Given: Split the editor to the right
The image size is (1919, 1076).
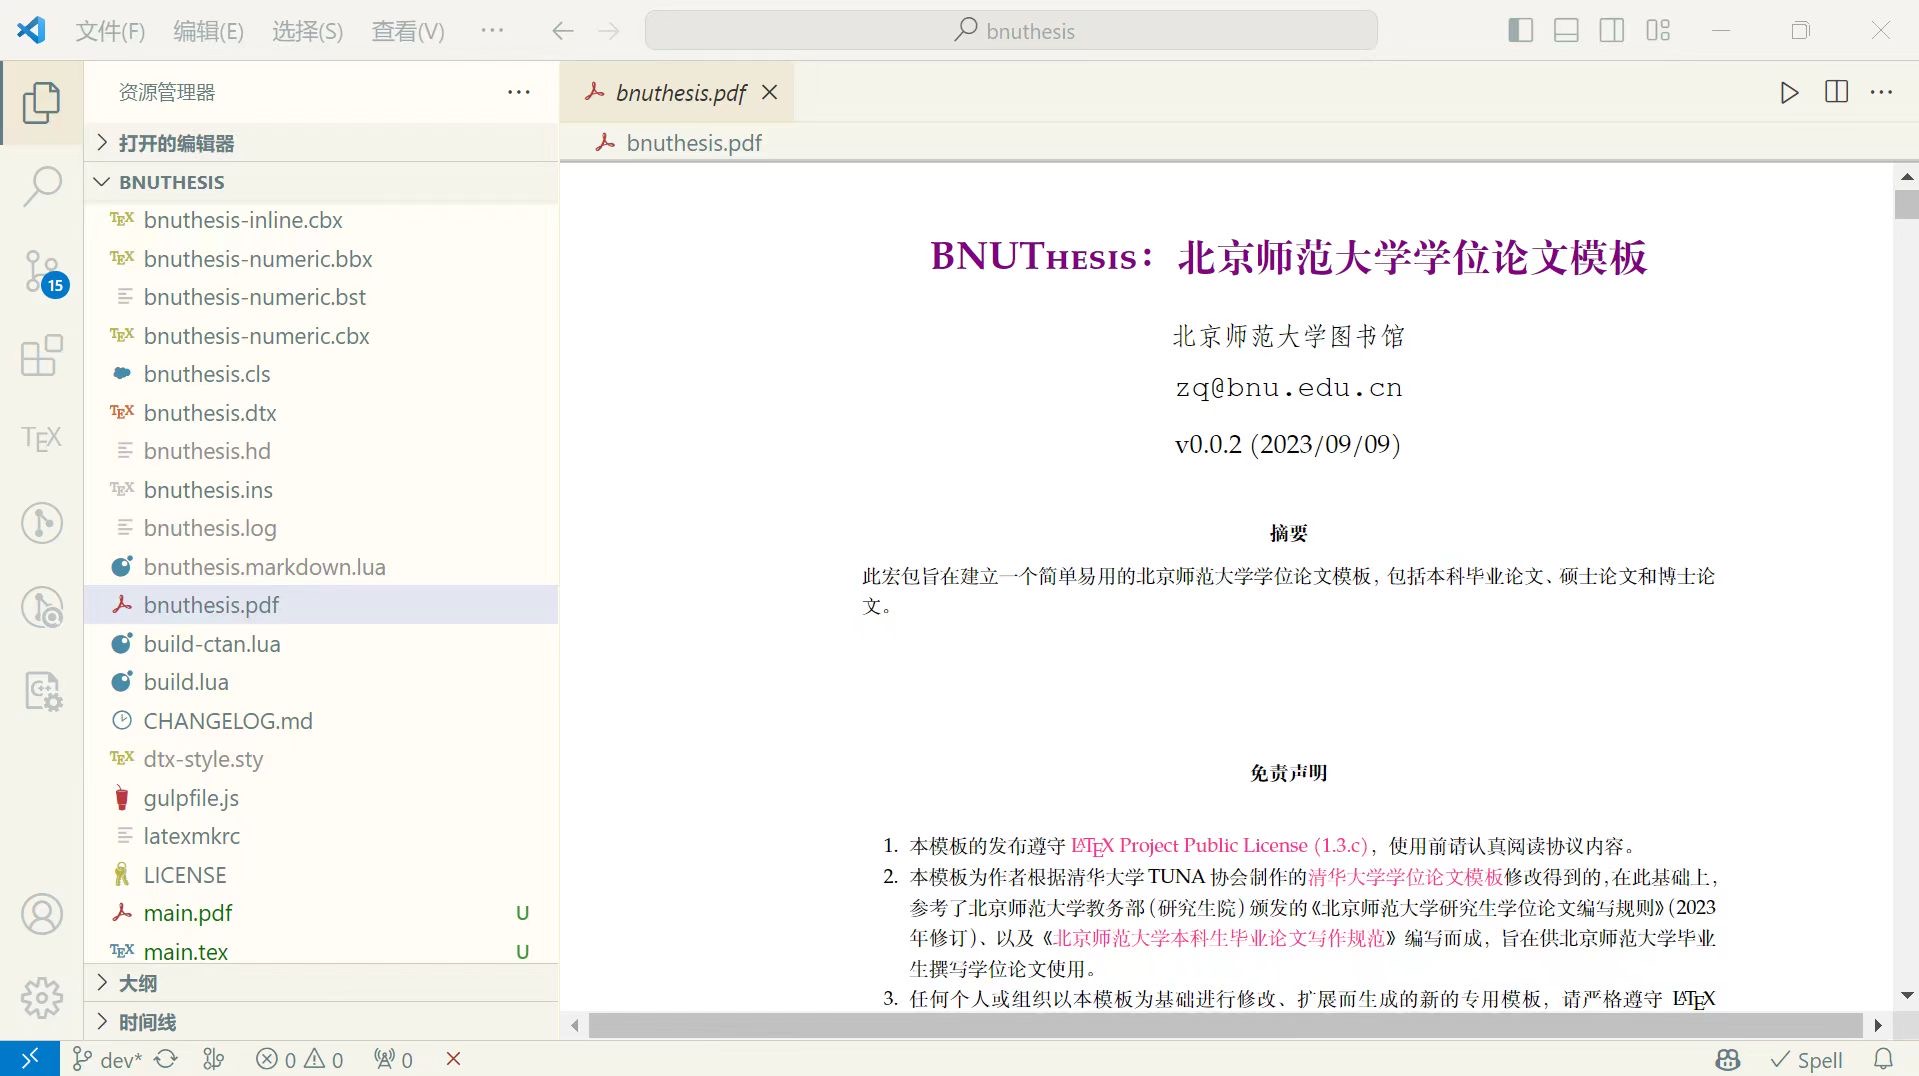Looking at the screenshot, I should (x=1836, y=92).
